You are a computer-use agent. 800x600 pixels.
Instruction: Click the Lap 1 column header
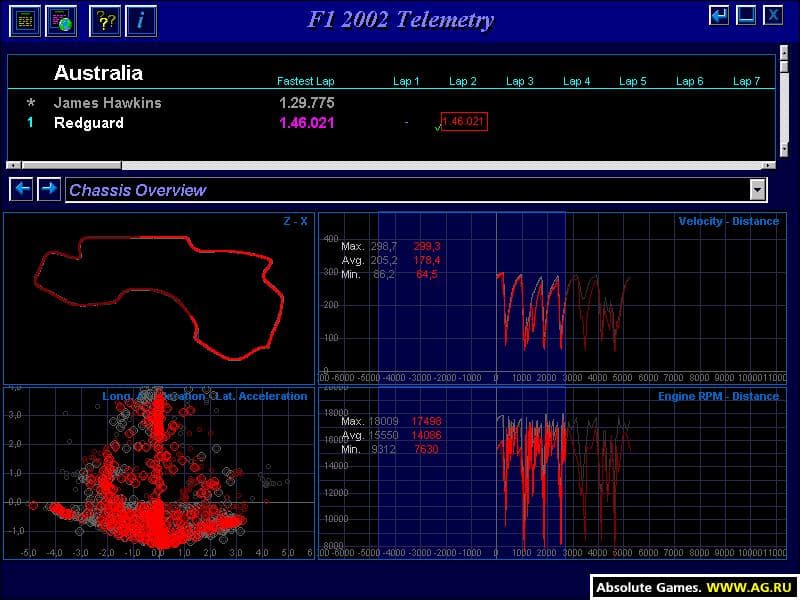tap(406, 81)
